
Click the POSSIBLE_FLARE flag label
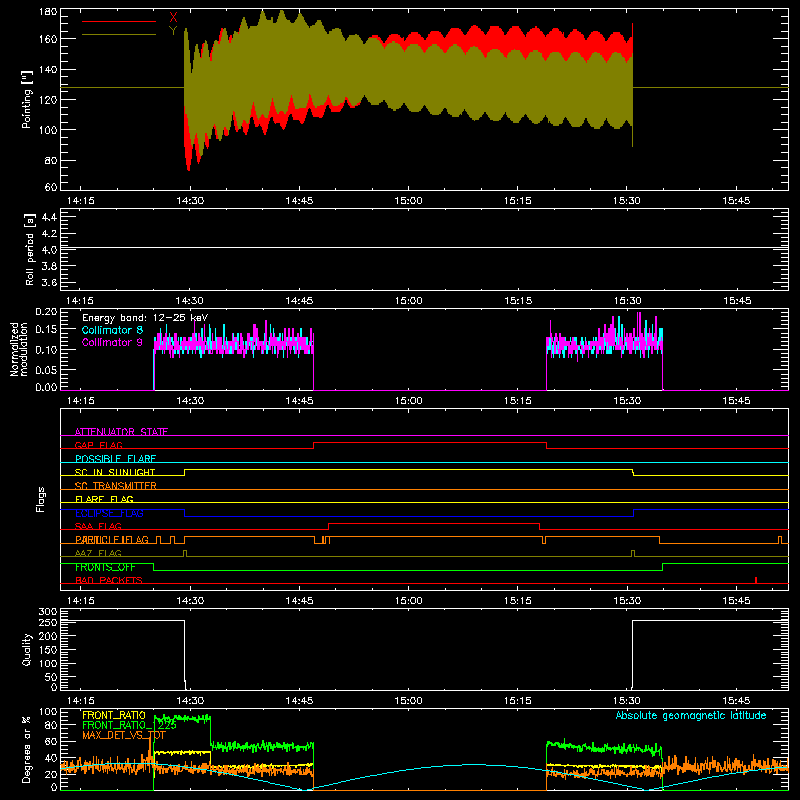(x=115, y=459)
